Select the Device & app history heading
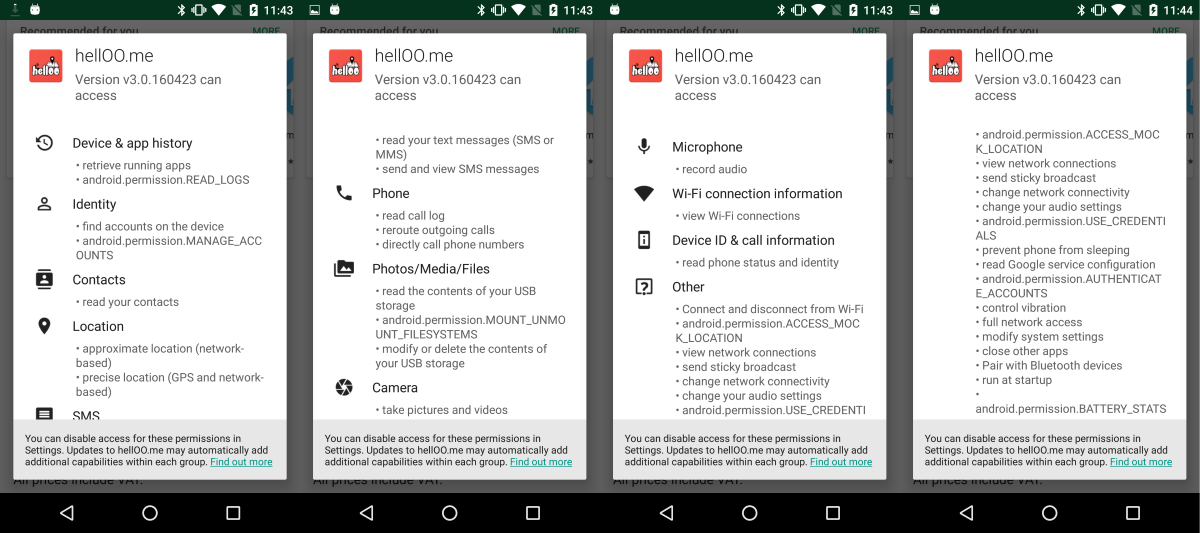Screen dimensions: 1200x533 (132, 143)
